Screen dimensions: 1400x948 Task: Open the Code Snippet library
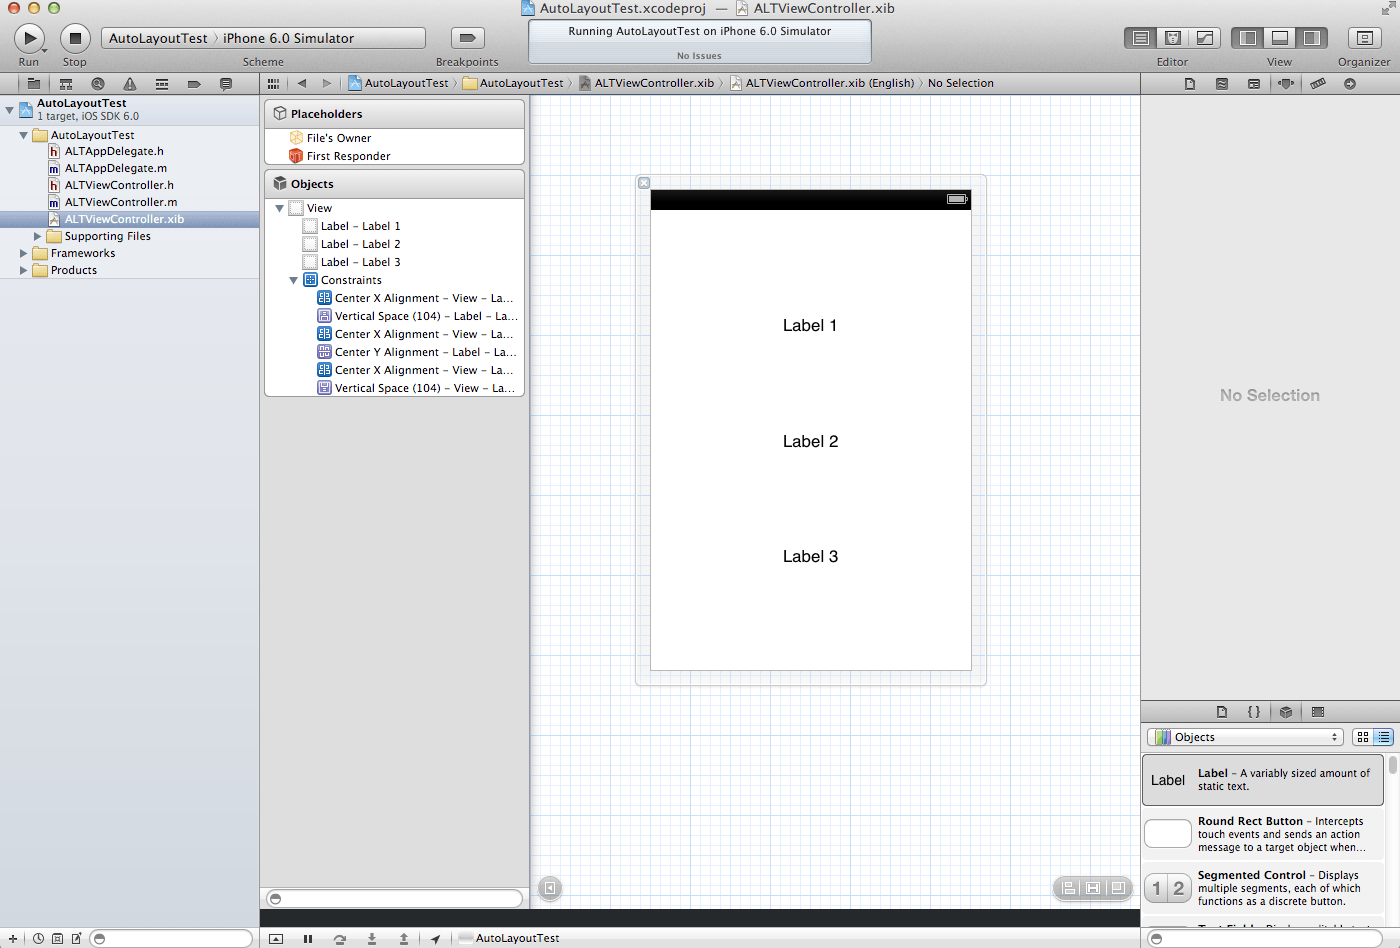[1254, 712]
